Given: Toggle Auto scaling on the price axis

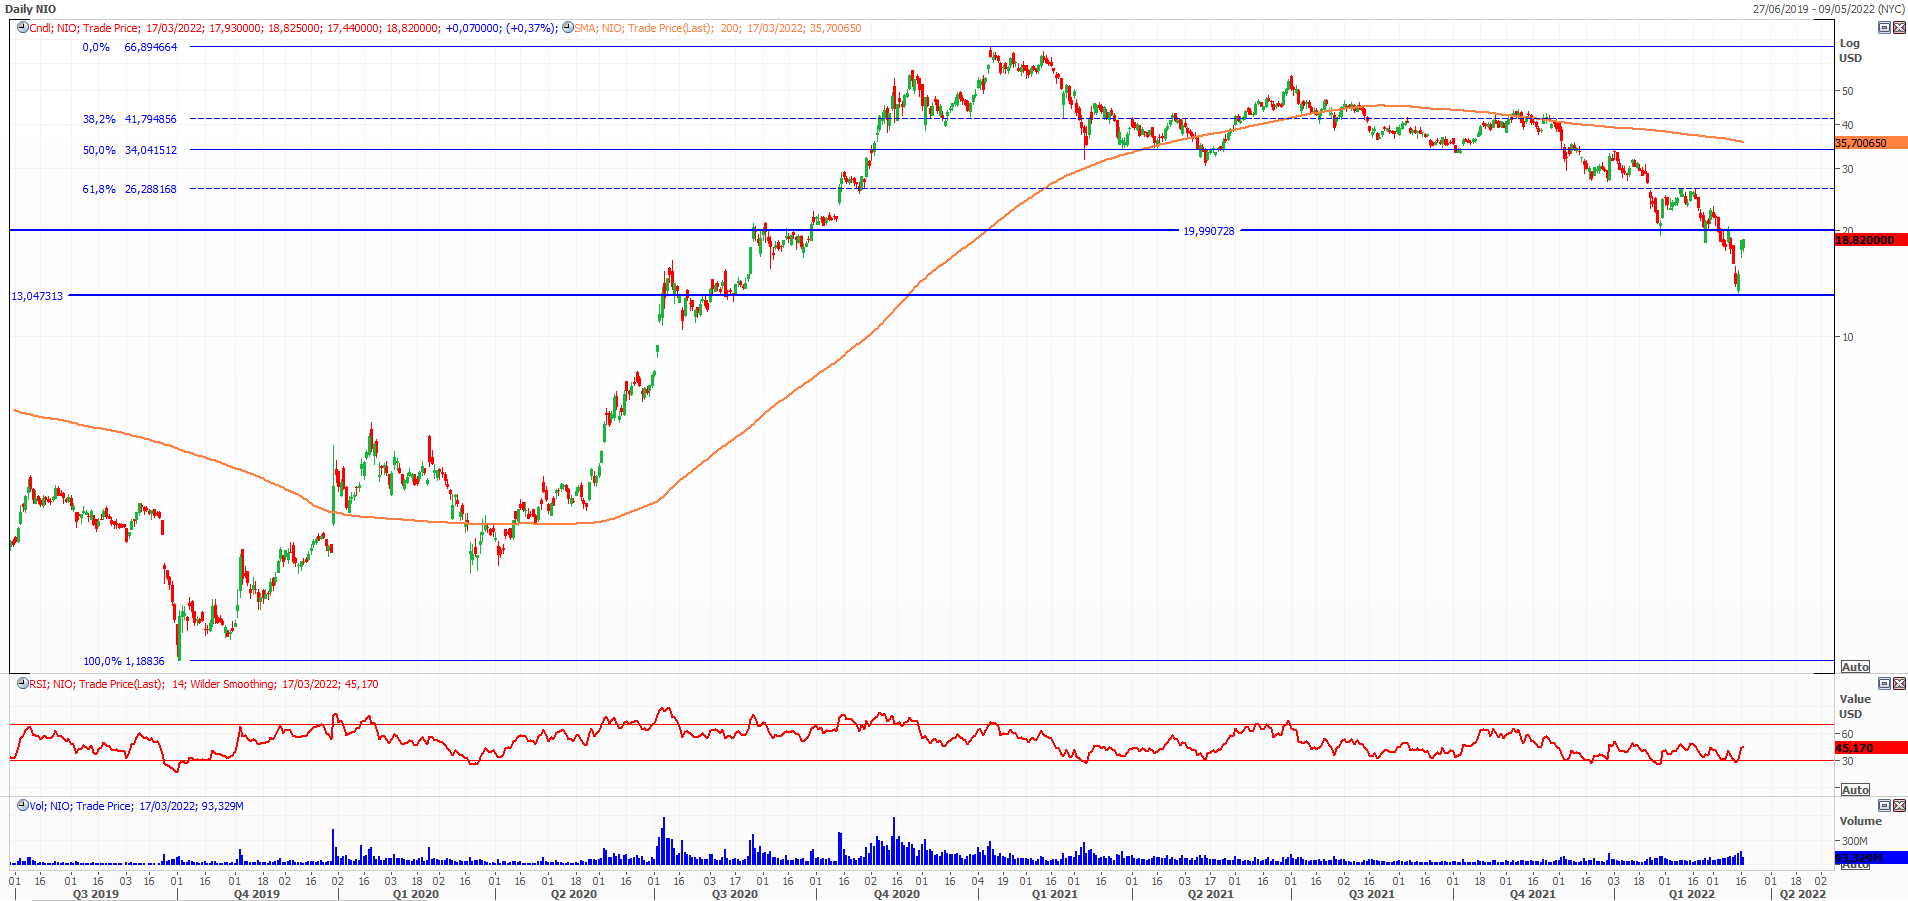Looking at the screenshot, I should (1855, 667).
